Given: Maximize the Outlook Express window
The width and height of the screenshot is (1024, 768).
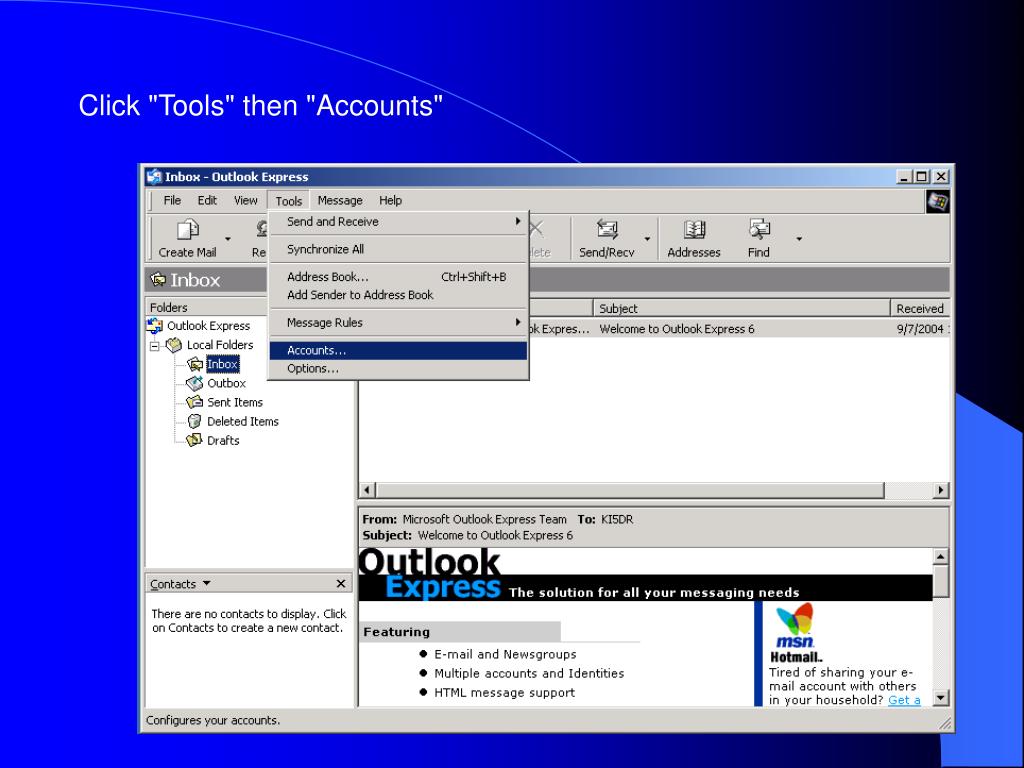Looking at the screenshot, I should (x=921, y=176).
